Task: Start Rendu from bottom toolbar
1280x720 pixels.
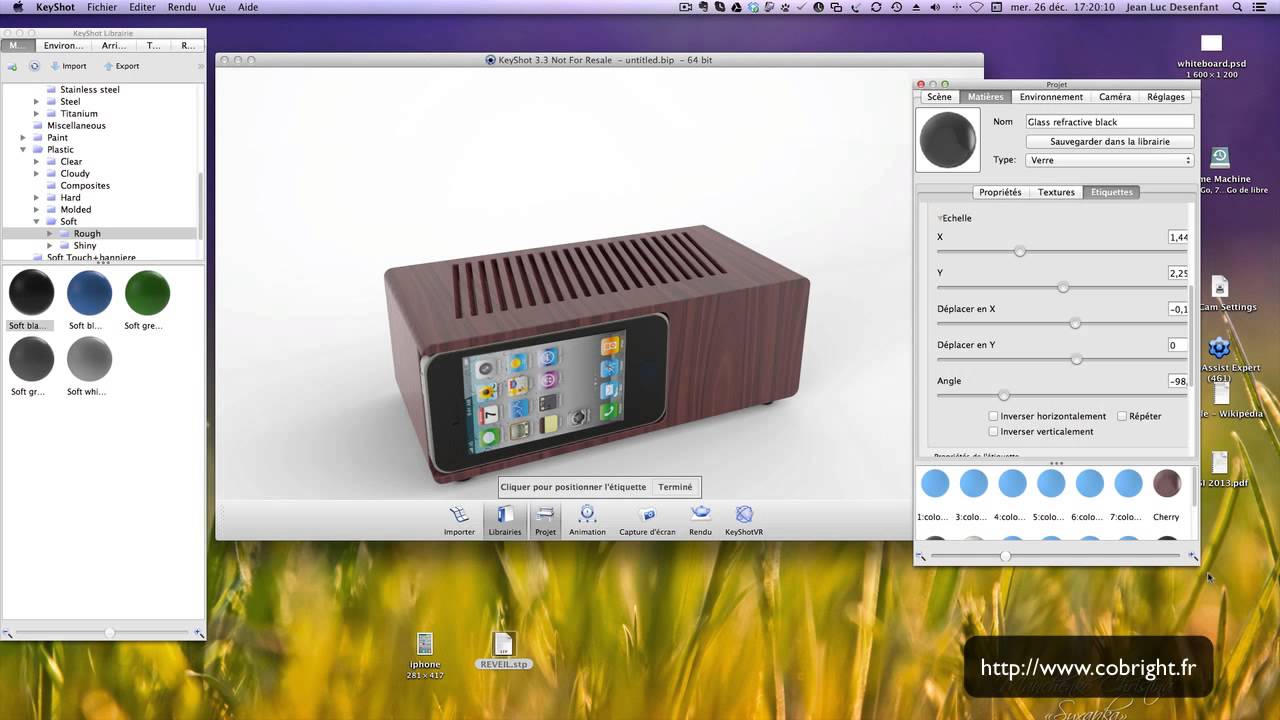Action: [x=700, y=520]
